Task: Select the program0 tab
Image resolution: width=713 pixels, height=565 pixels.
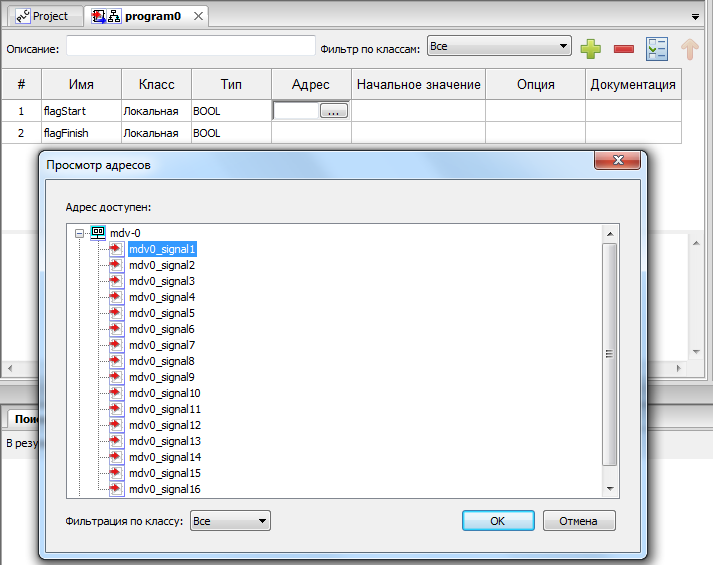Action: [145, 16]
